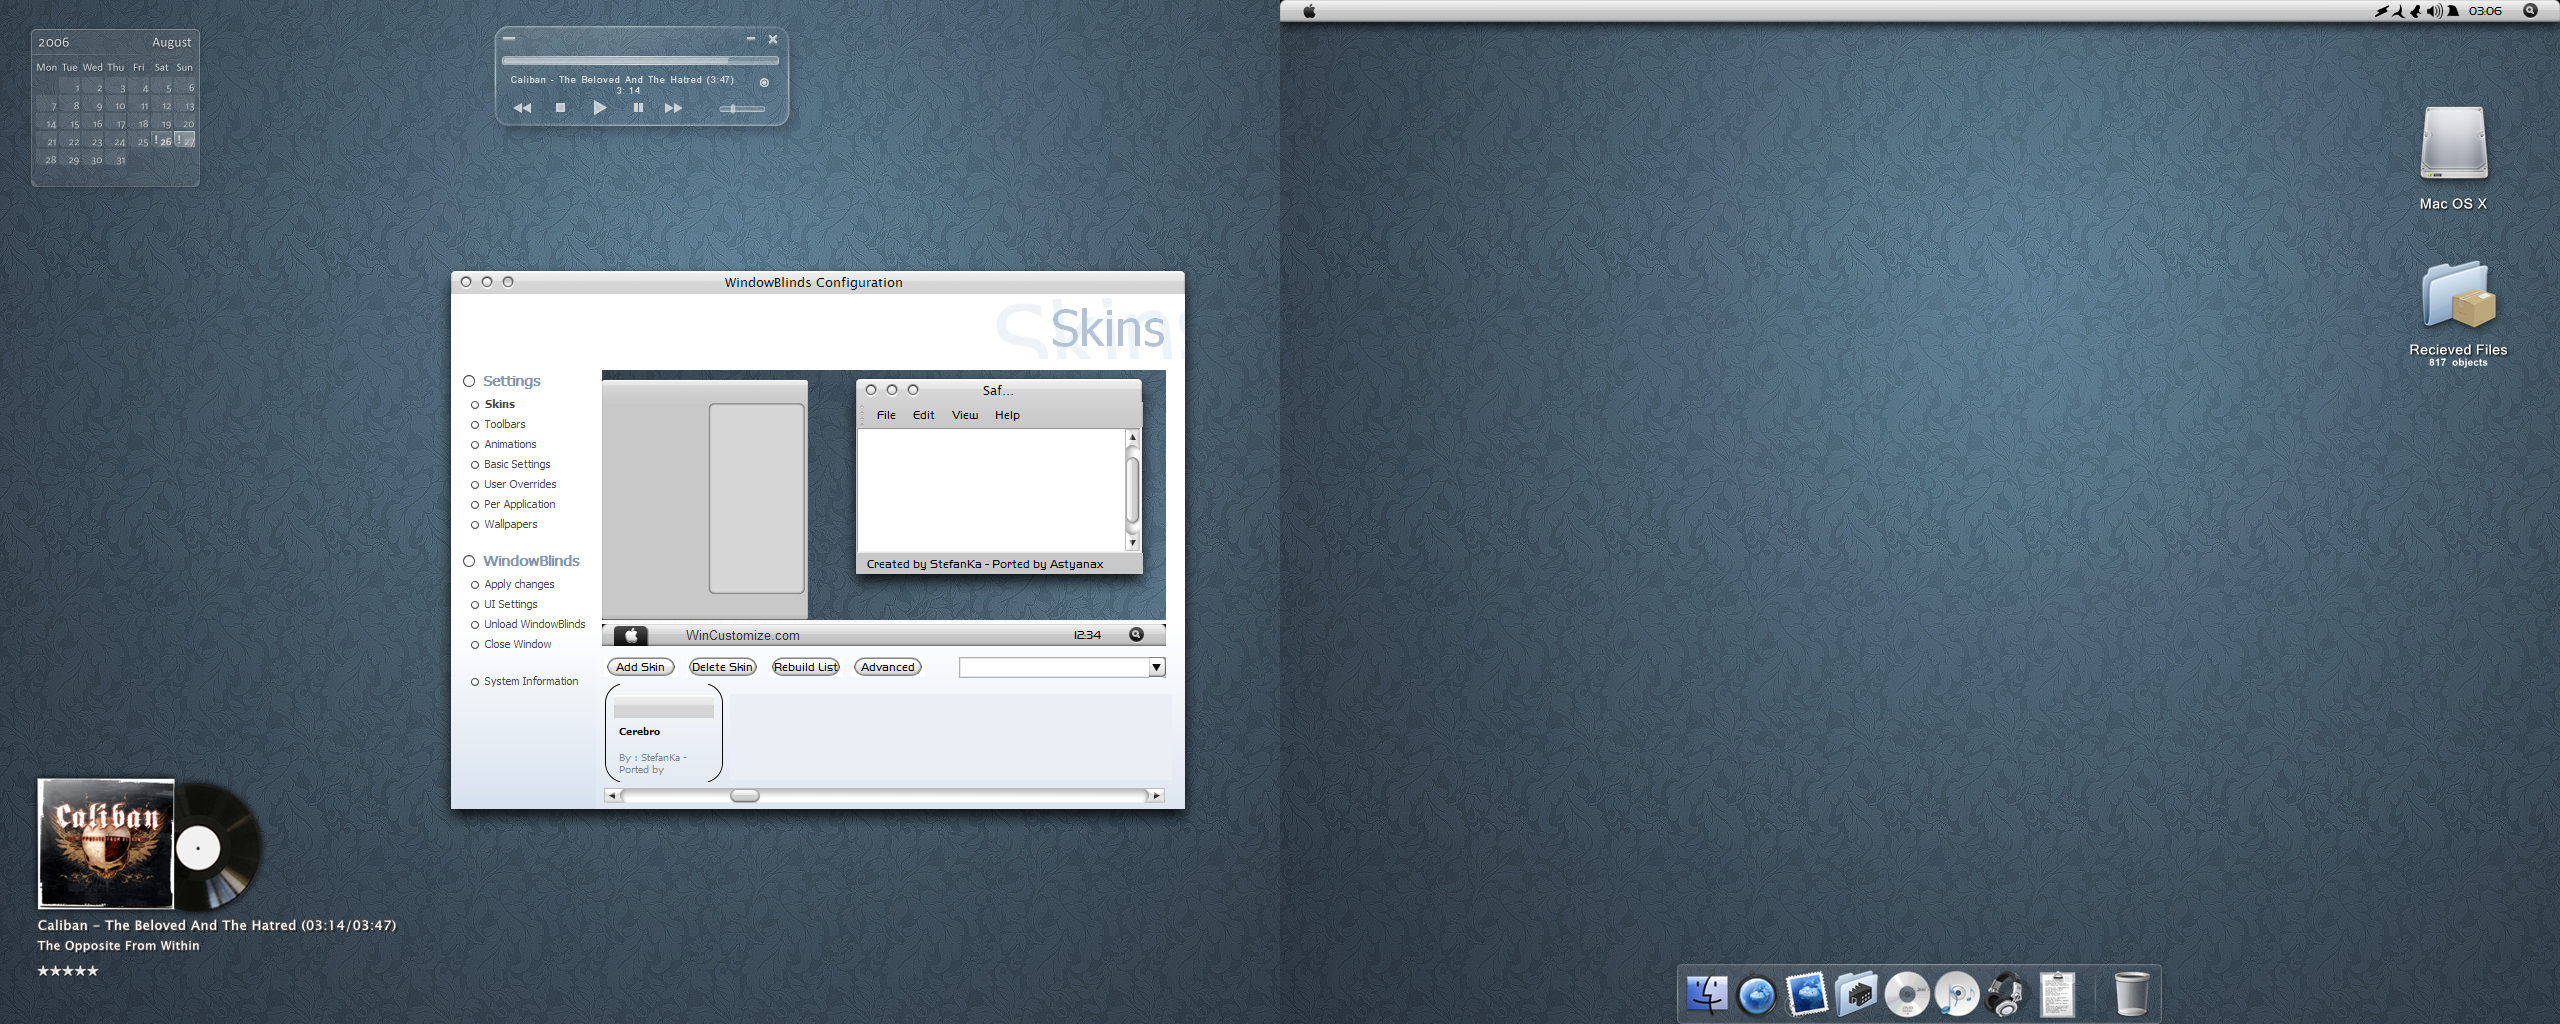Click the preview window scroll-up arrow
Screen dimensions: 2560x1024
pyautogui.click(x=1132, y=437)
